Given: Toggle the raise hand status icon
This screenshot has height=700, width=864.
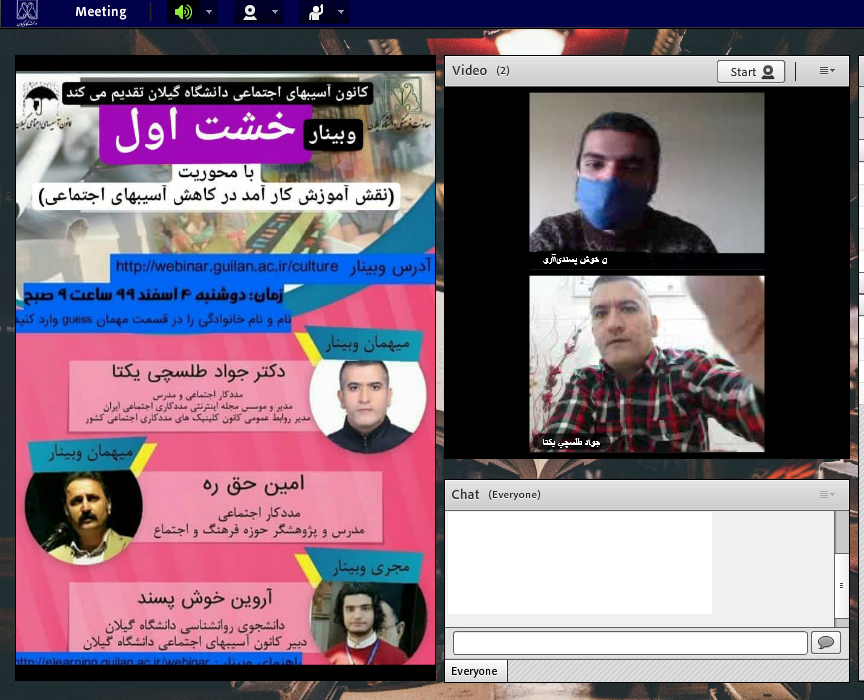Looking at the screenshot, I should [316, 12].
